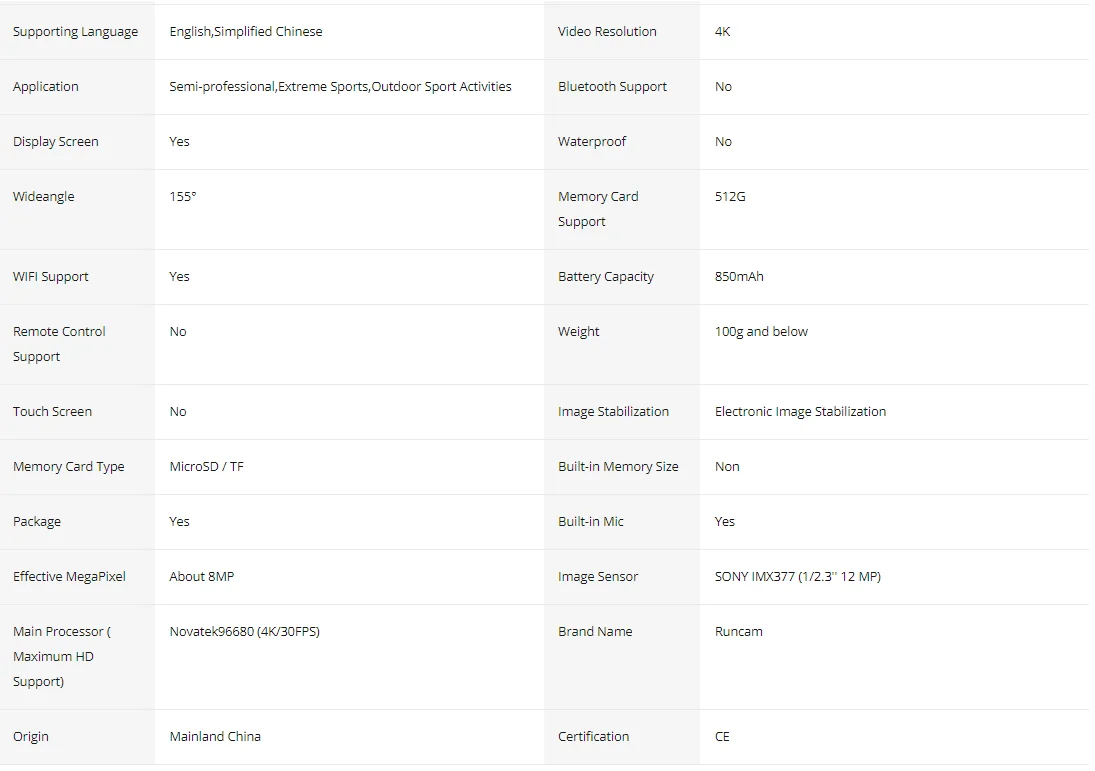The width and height of the screenshot is (1095, 771).
Task: Select the "Novatek96680 (4K/30FPS)" processor value
Action: [x=244, y=632]
